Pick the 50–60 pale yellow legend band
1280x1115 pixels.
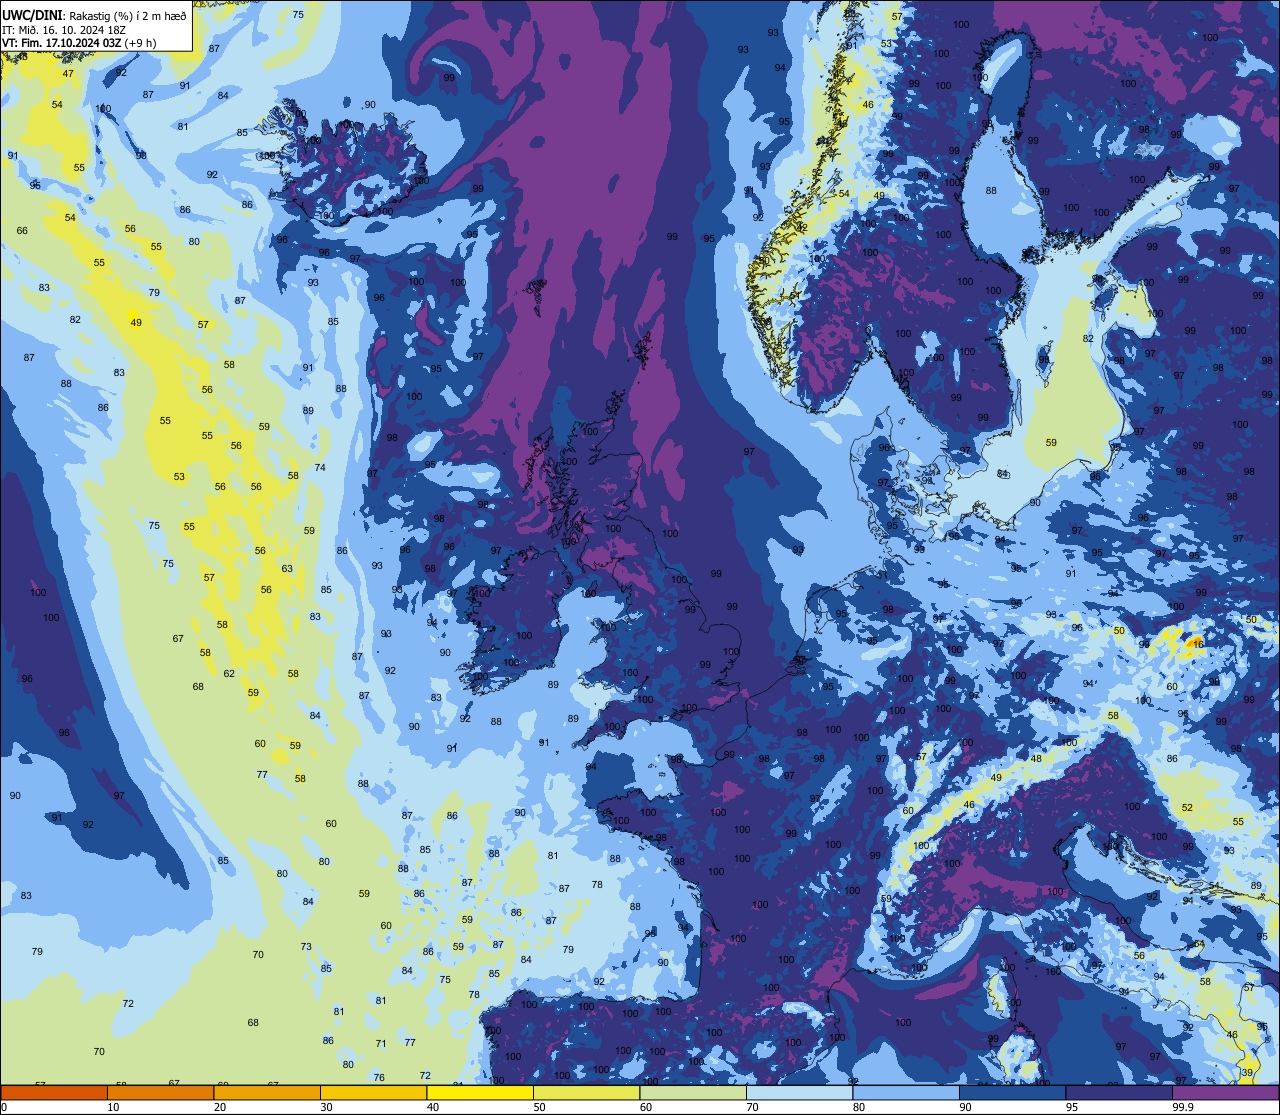click(x=587, y=1092)
